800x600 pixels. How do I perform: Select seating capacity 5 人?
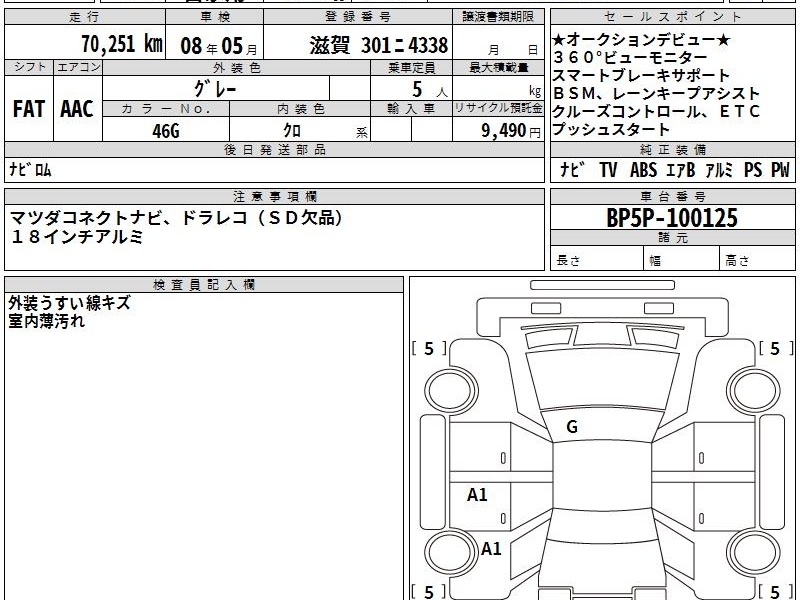pyautogui.click(x=430, y=90)
